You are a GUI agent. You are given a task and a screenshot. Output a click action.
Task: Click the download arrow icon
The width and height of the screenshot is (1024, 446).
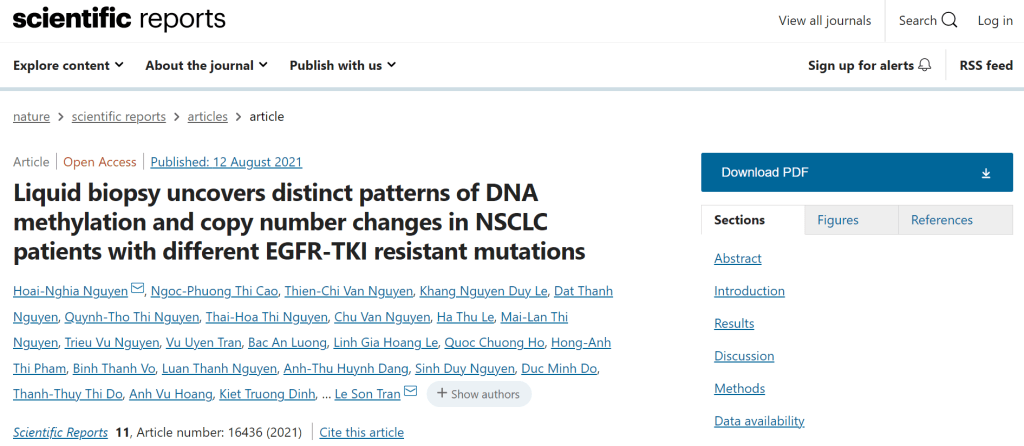(985, 173)
